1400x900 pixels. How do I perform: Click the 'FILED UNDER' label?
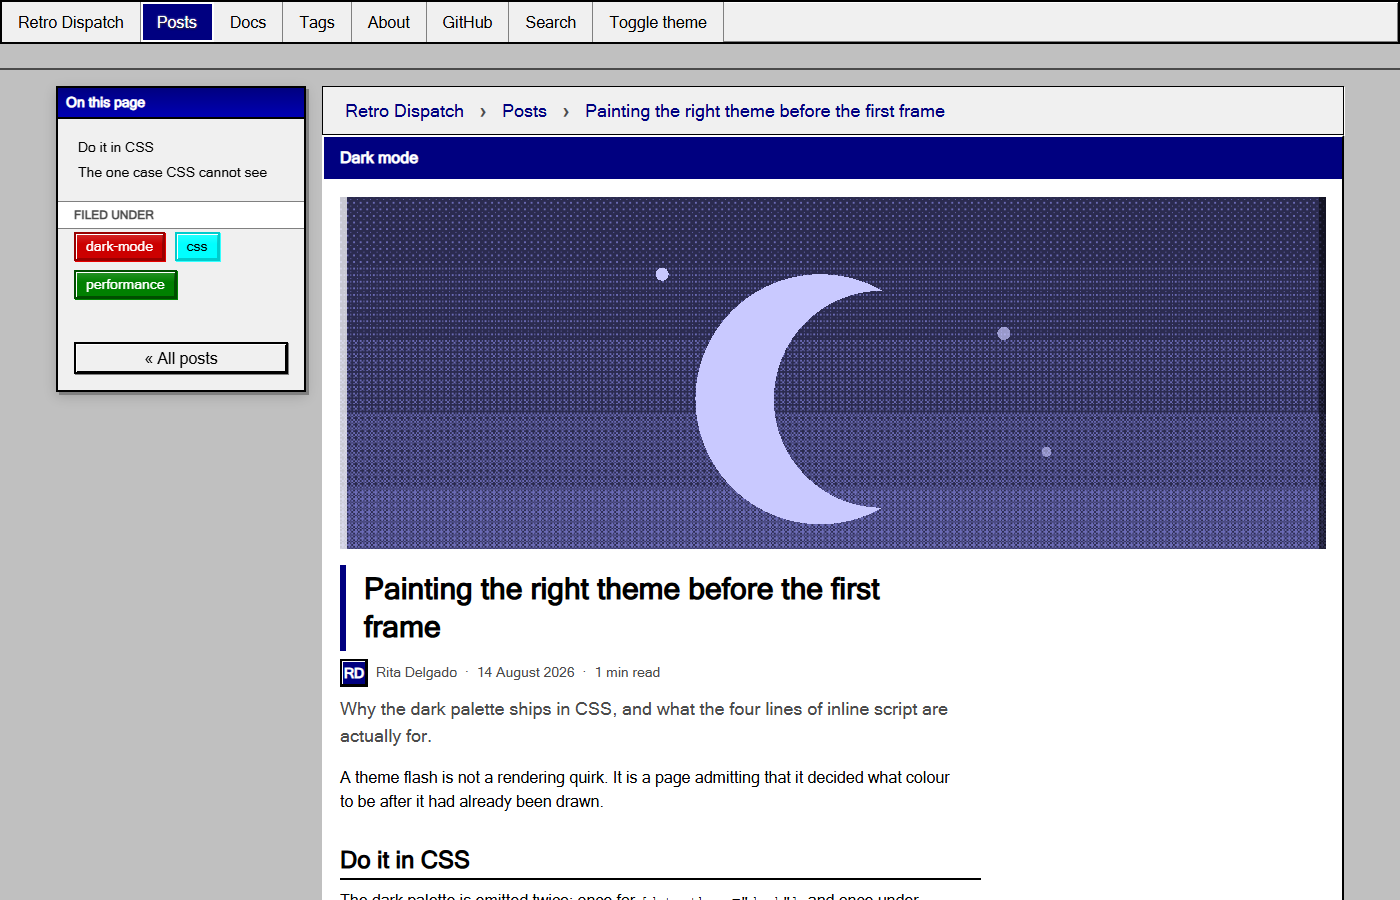point(114,215)
